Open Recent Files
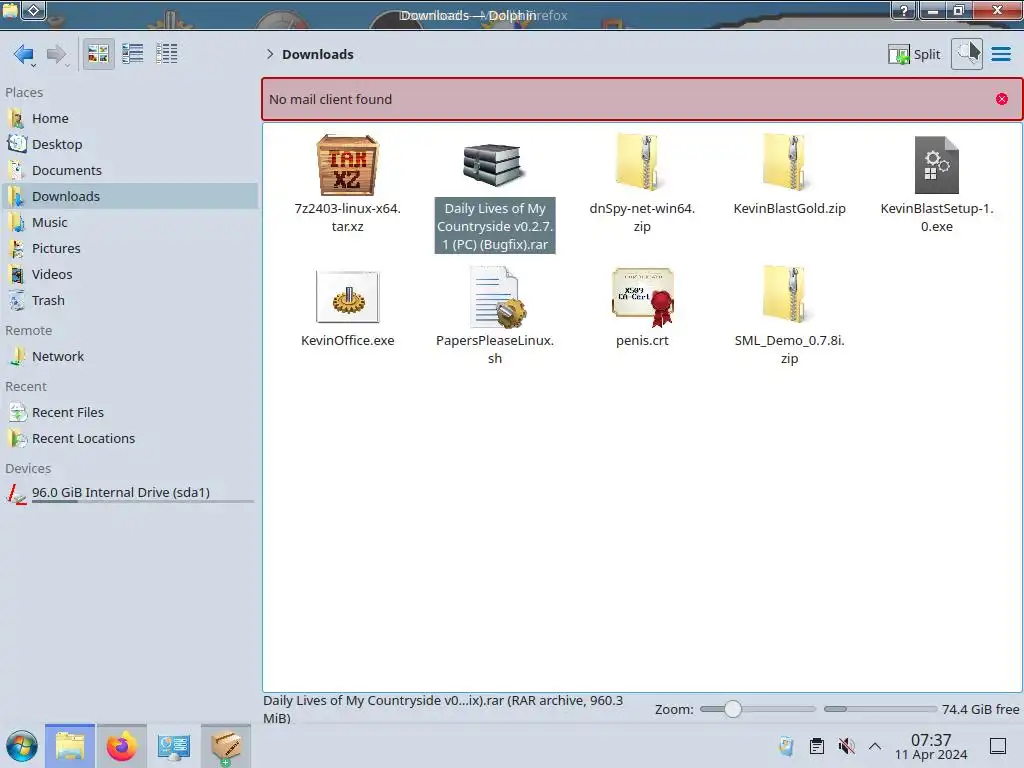Screen dimensions: 1024x768 (129, 413)
